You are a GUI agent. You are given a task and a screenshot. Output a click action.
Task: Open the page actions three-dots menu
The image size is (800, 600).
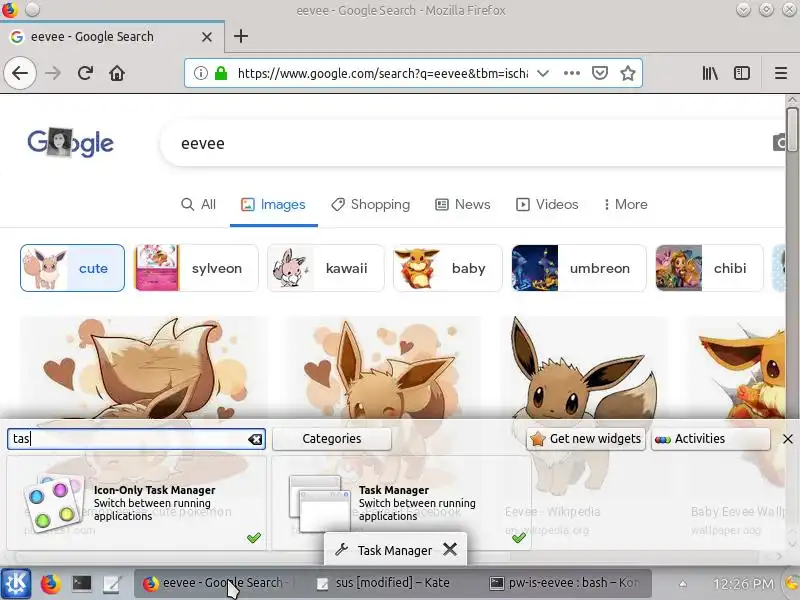571,73
